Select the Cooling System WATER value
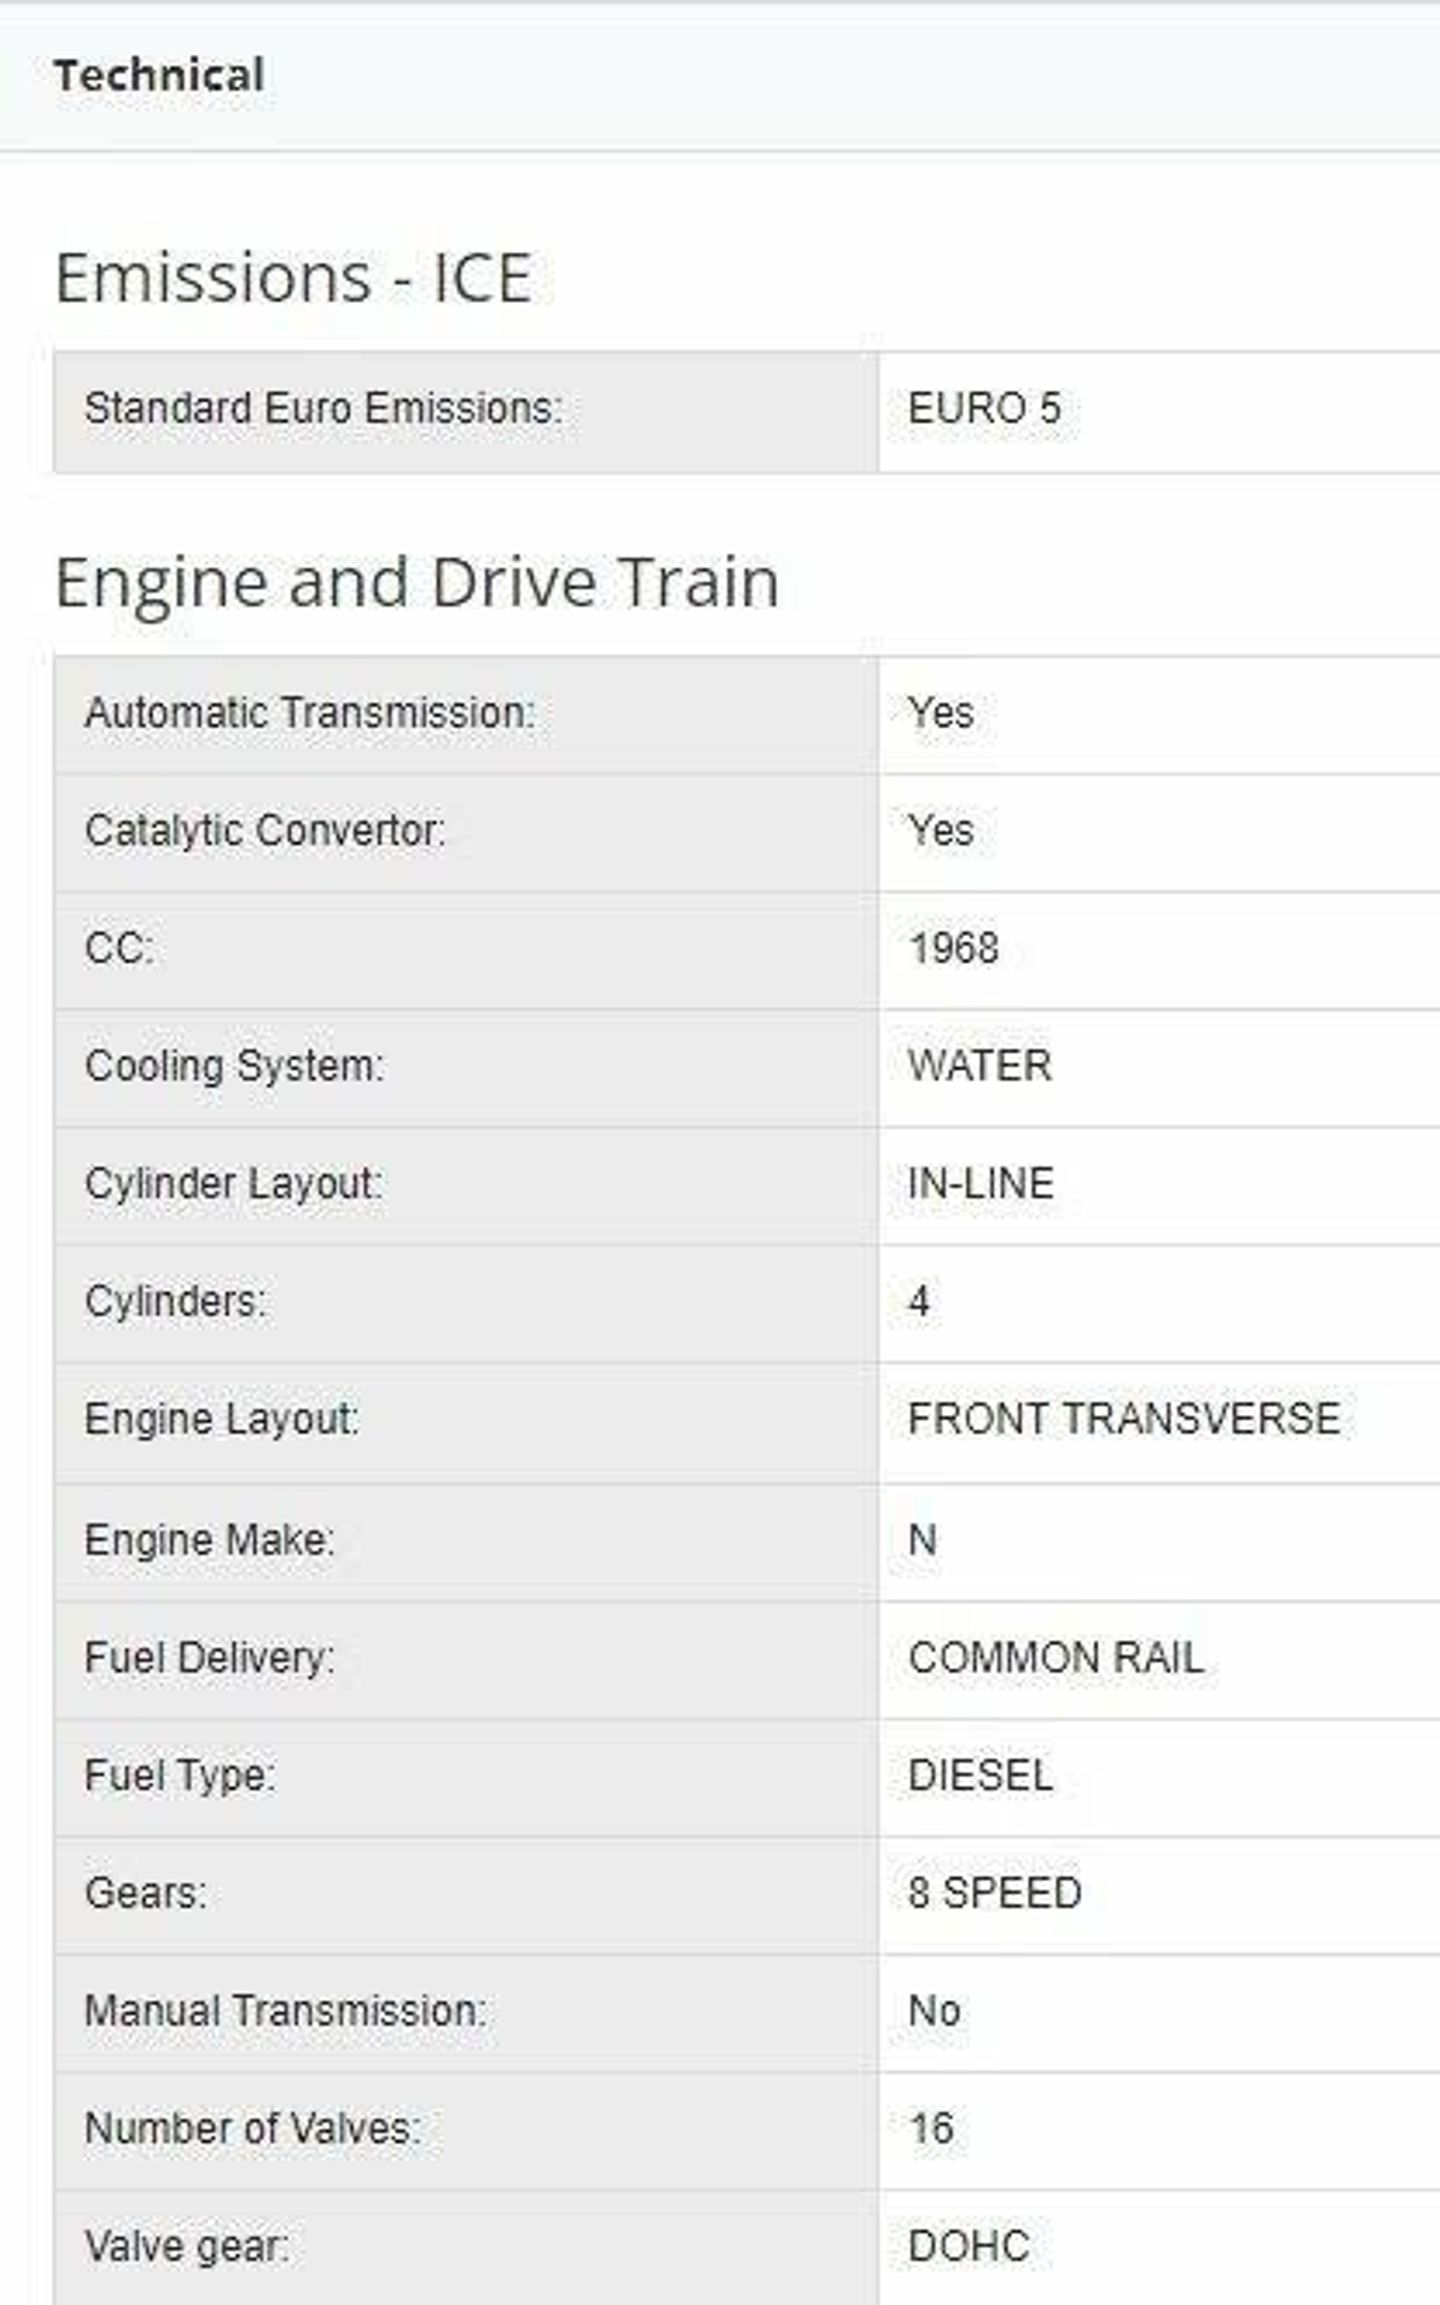 tap(979, 1066)
